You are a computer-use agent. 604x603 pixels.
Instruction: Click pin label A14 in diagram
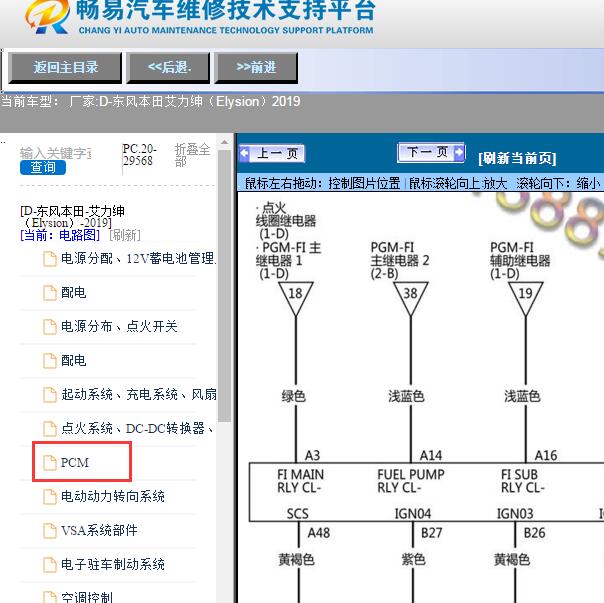click(x=431, y=455)
